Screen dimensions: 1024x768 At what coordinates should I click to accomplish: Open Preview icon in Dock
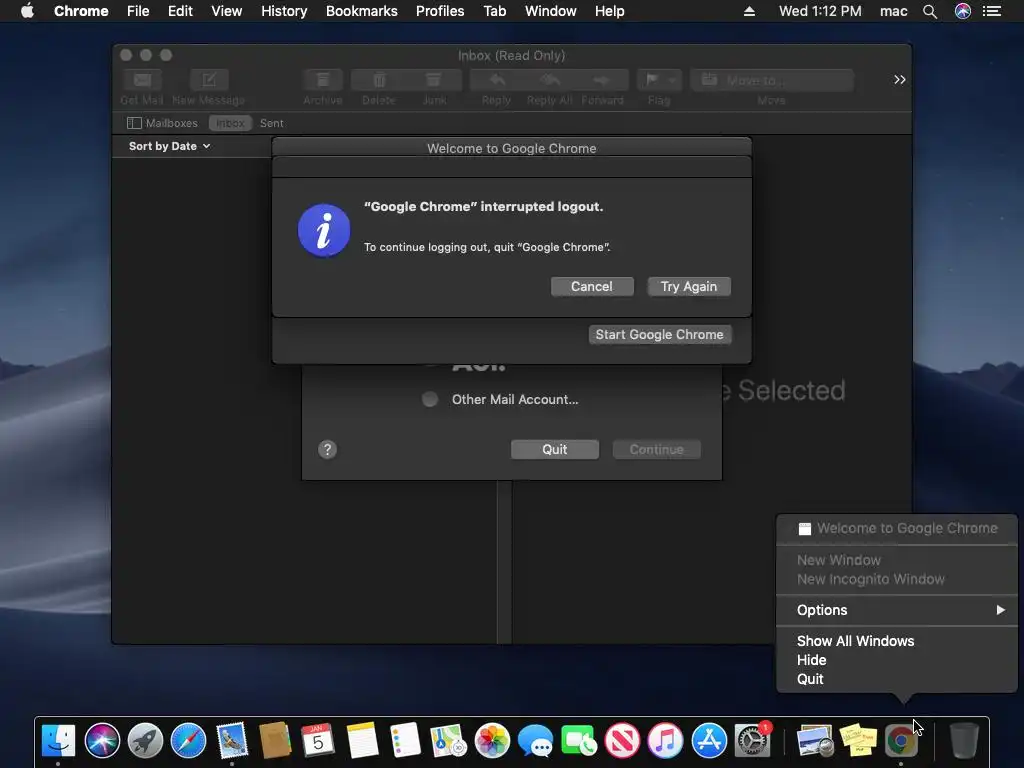pyautogui.click(x=814, y=741)
